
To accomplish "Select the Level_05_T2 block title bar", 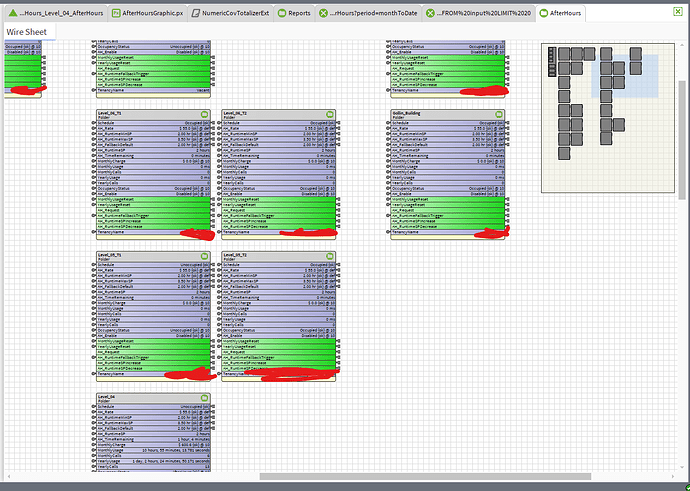I will point(279,256).
